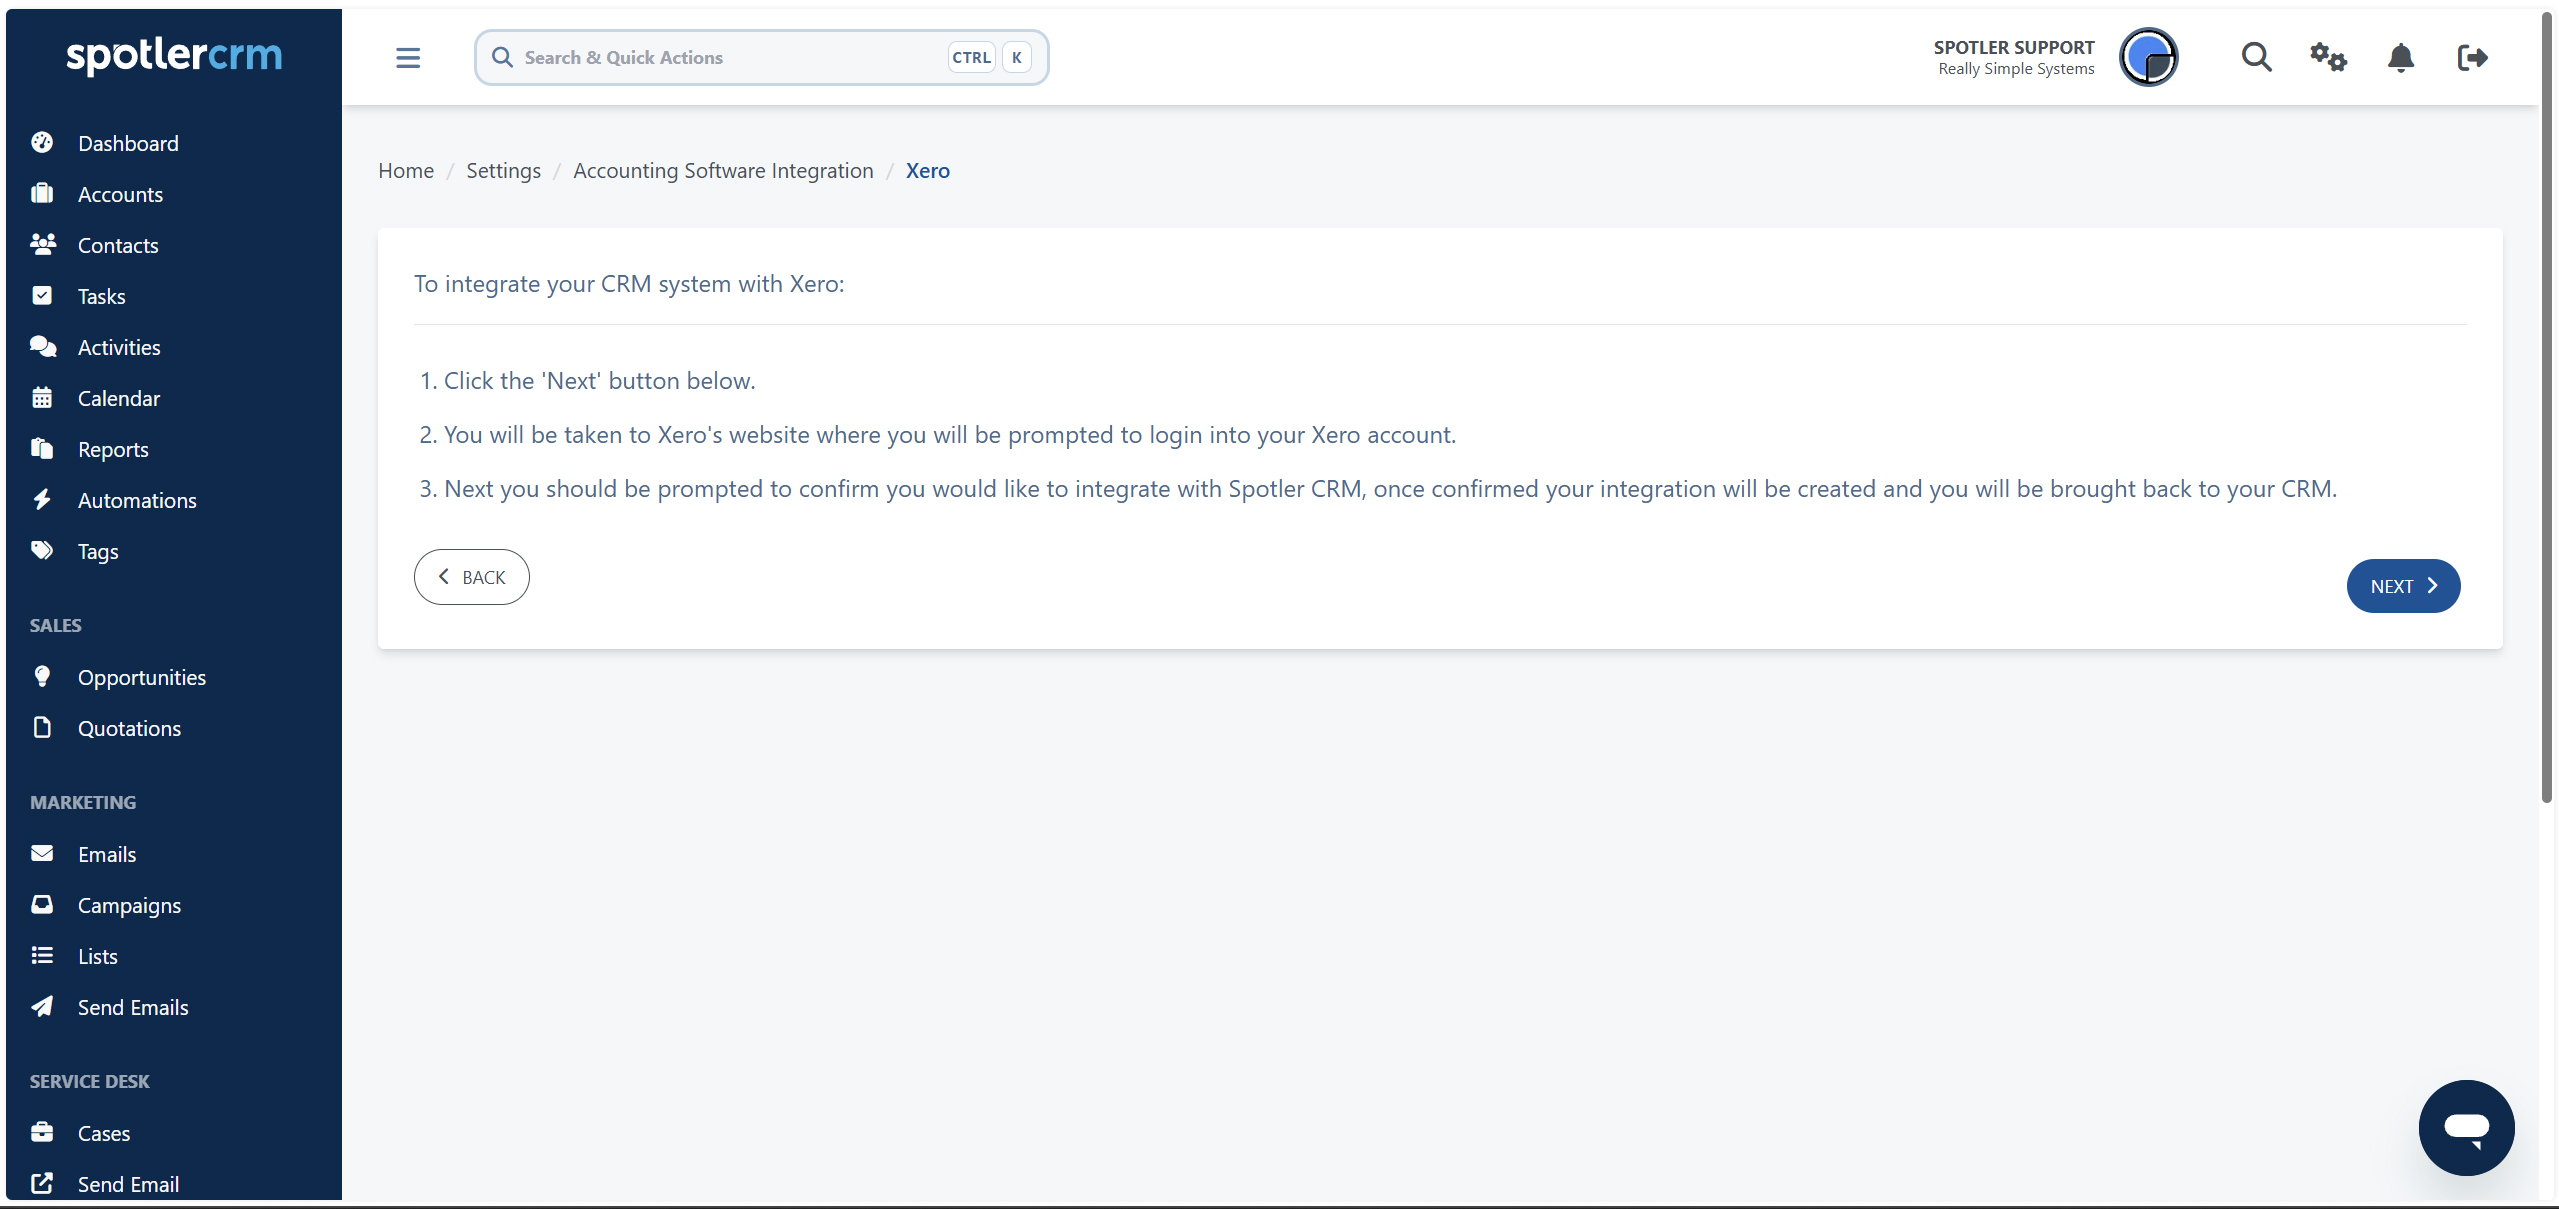
Task: Click the Opportunities lightbulb icon
Action: tap(42, 677)
